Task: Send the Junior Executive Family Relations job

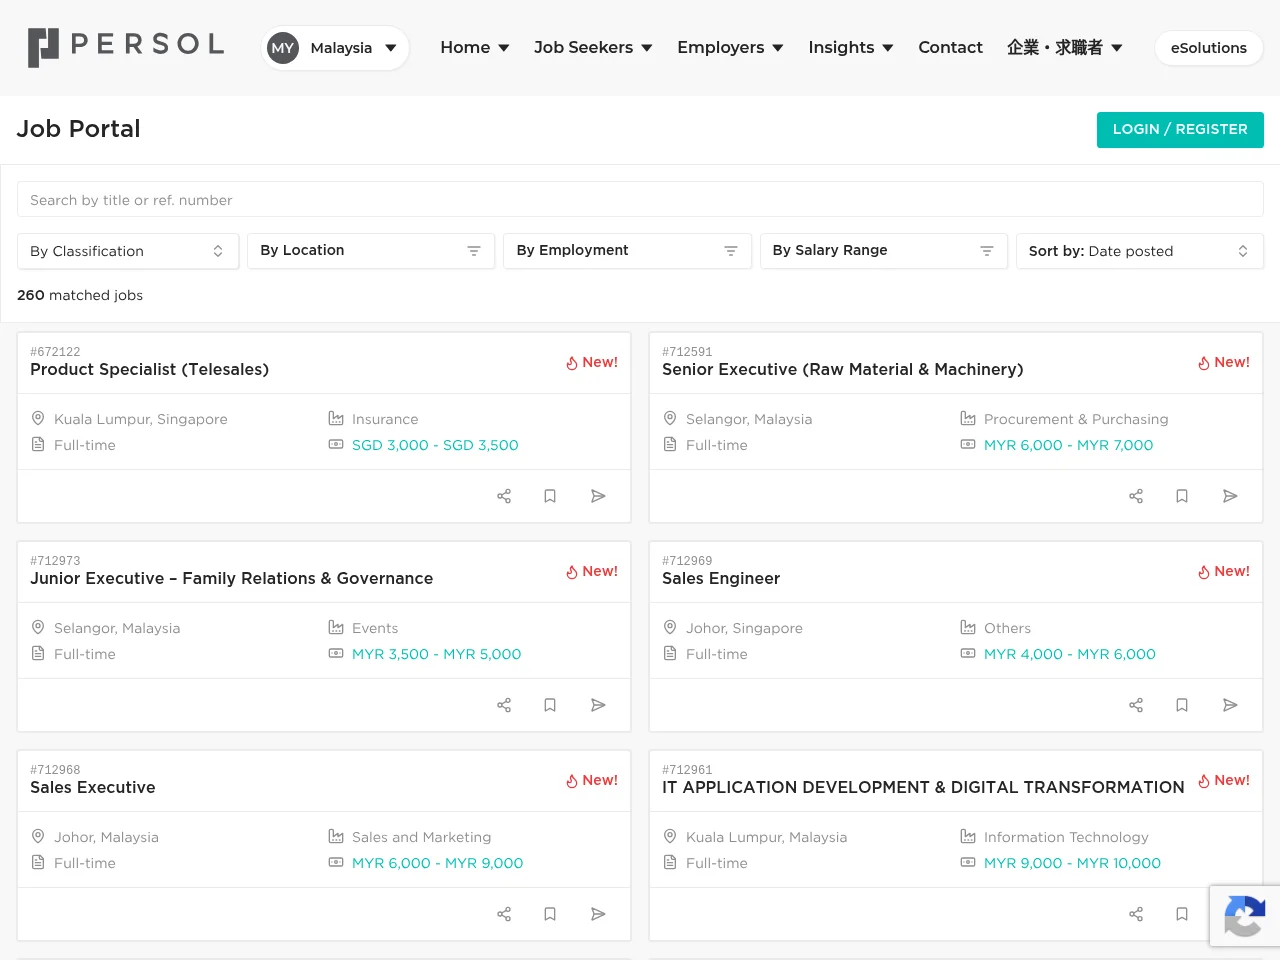Action: tap(598, 705)
